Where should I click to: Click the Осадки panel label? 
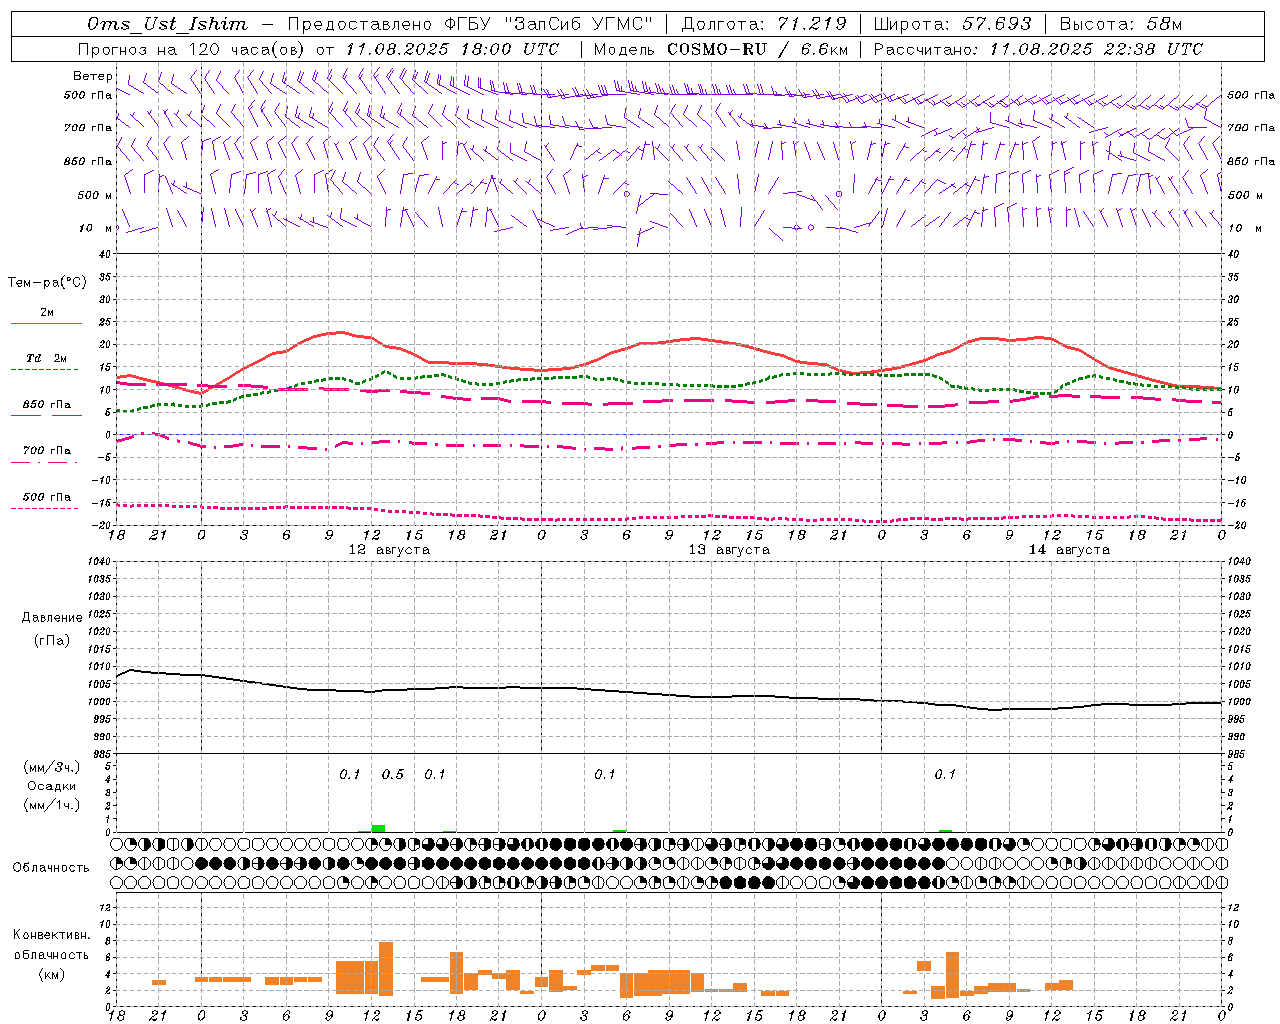[x=52, y=786]
